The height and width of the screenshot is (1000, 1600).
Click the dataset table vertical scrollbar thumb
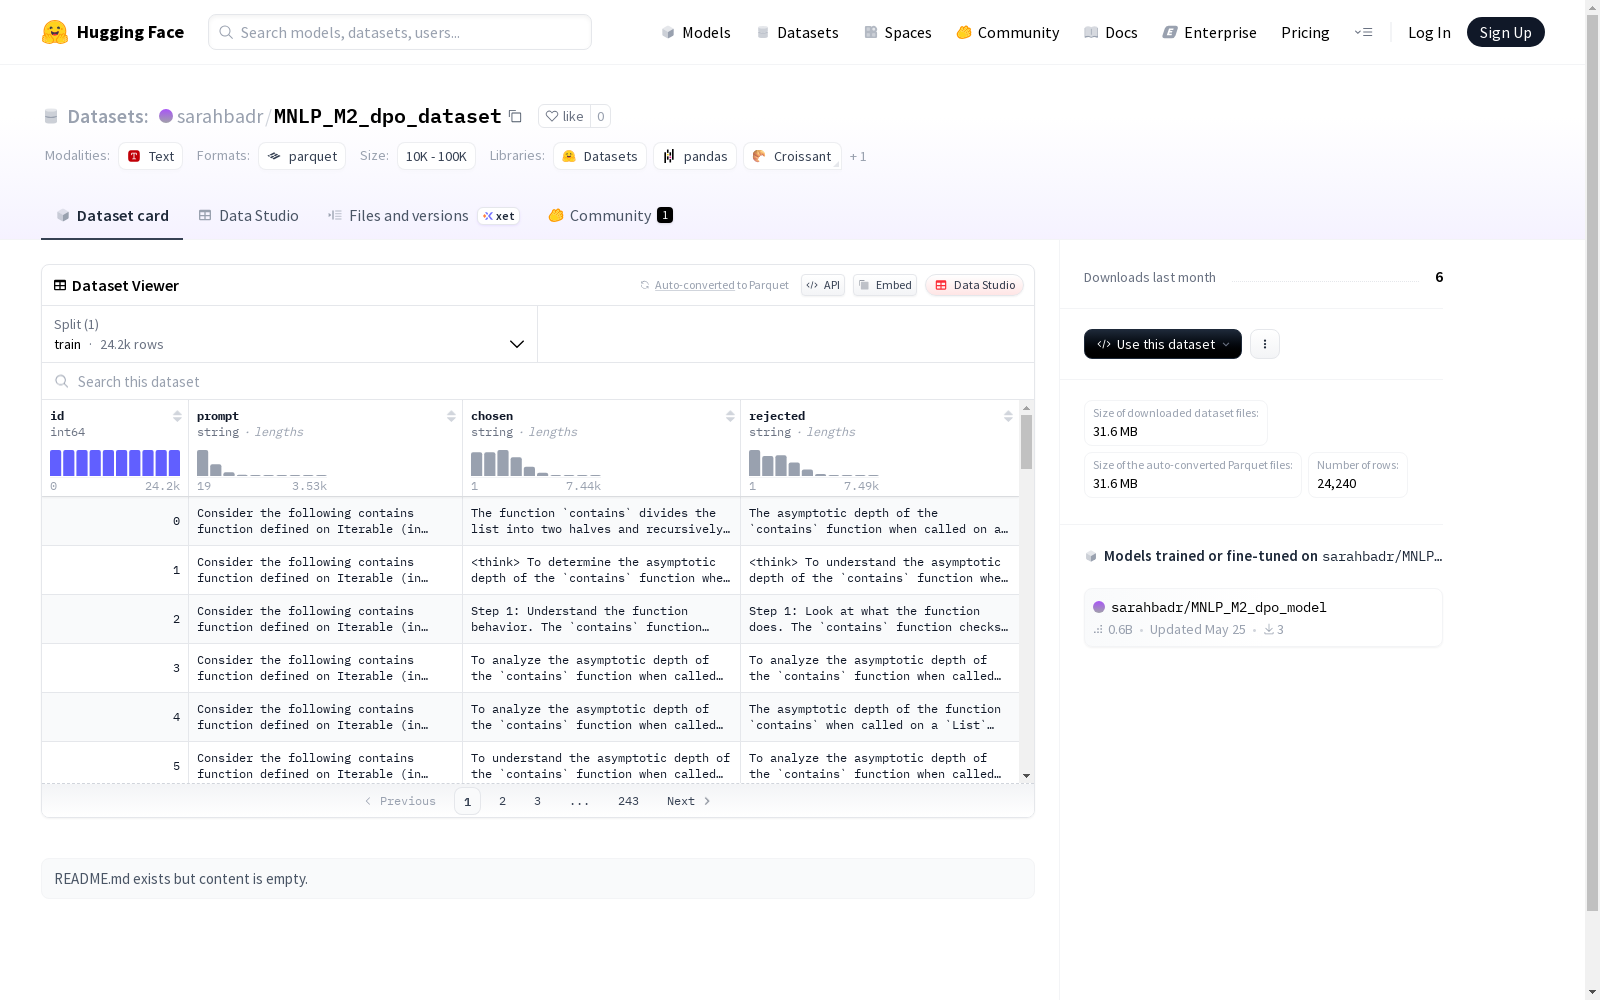[1026, 442]
